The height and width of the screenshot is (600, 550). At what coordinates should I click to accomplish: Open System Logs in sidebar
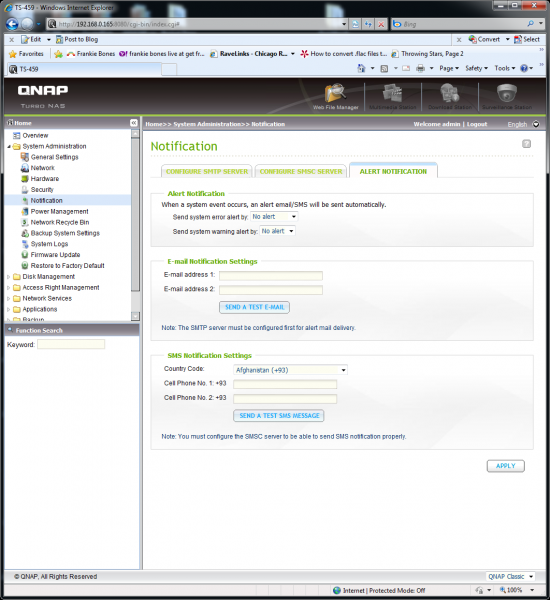point(49,244)
